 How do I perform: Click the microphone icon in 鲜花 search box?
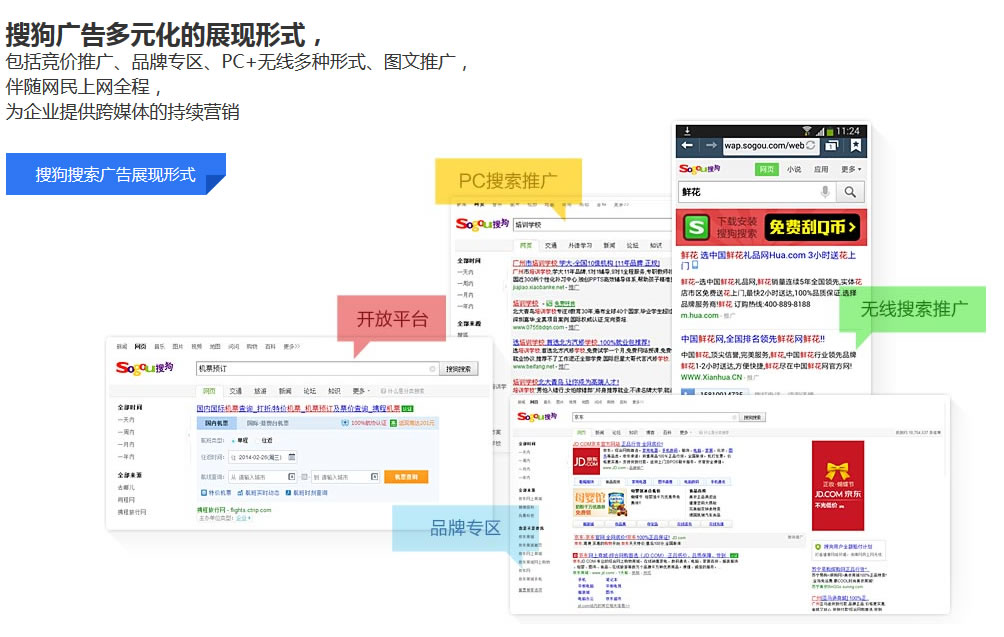click(825, 192)
